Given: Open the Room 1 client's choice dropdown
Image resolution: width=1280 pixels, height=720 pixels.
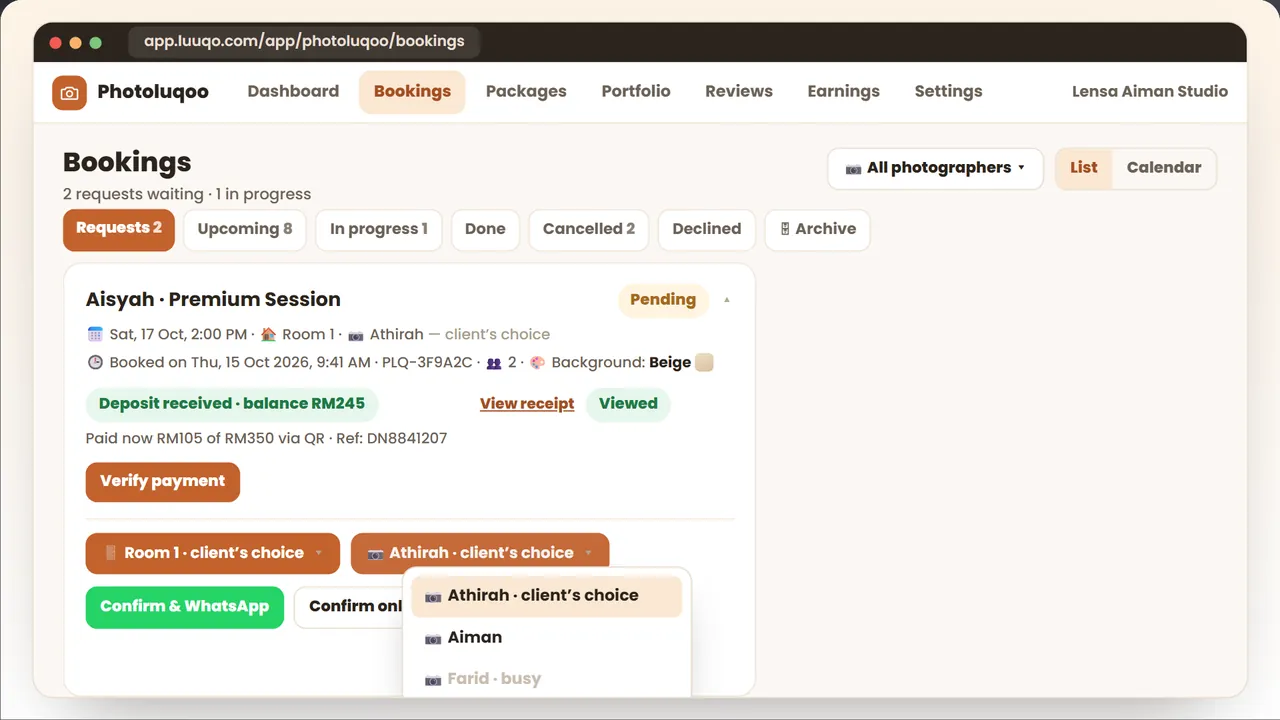Looking at the screenshot, I should pos(213,553).
